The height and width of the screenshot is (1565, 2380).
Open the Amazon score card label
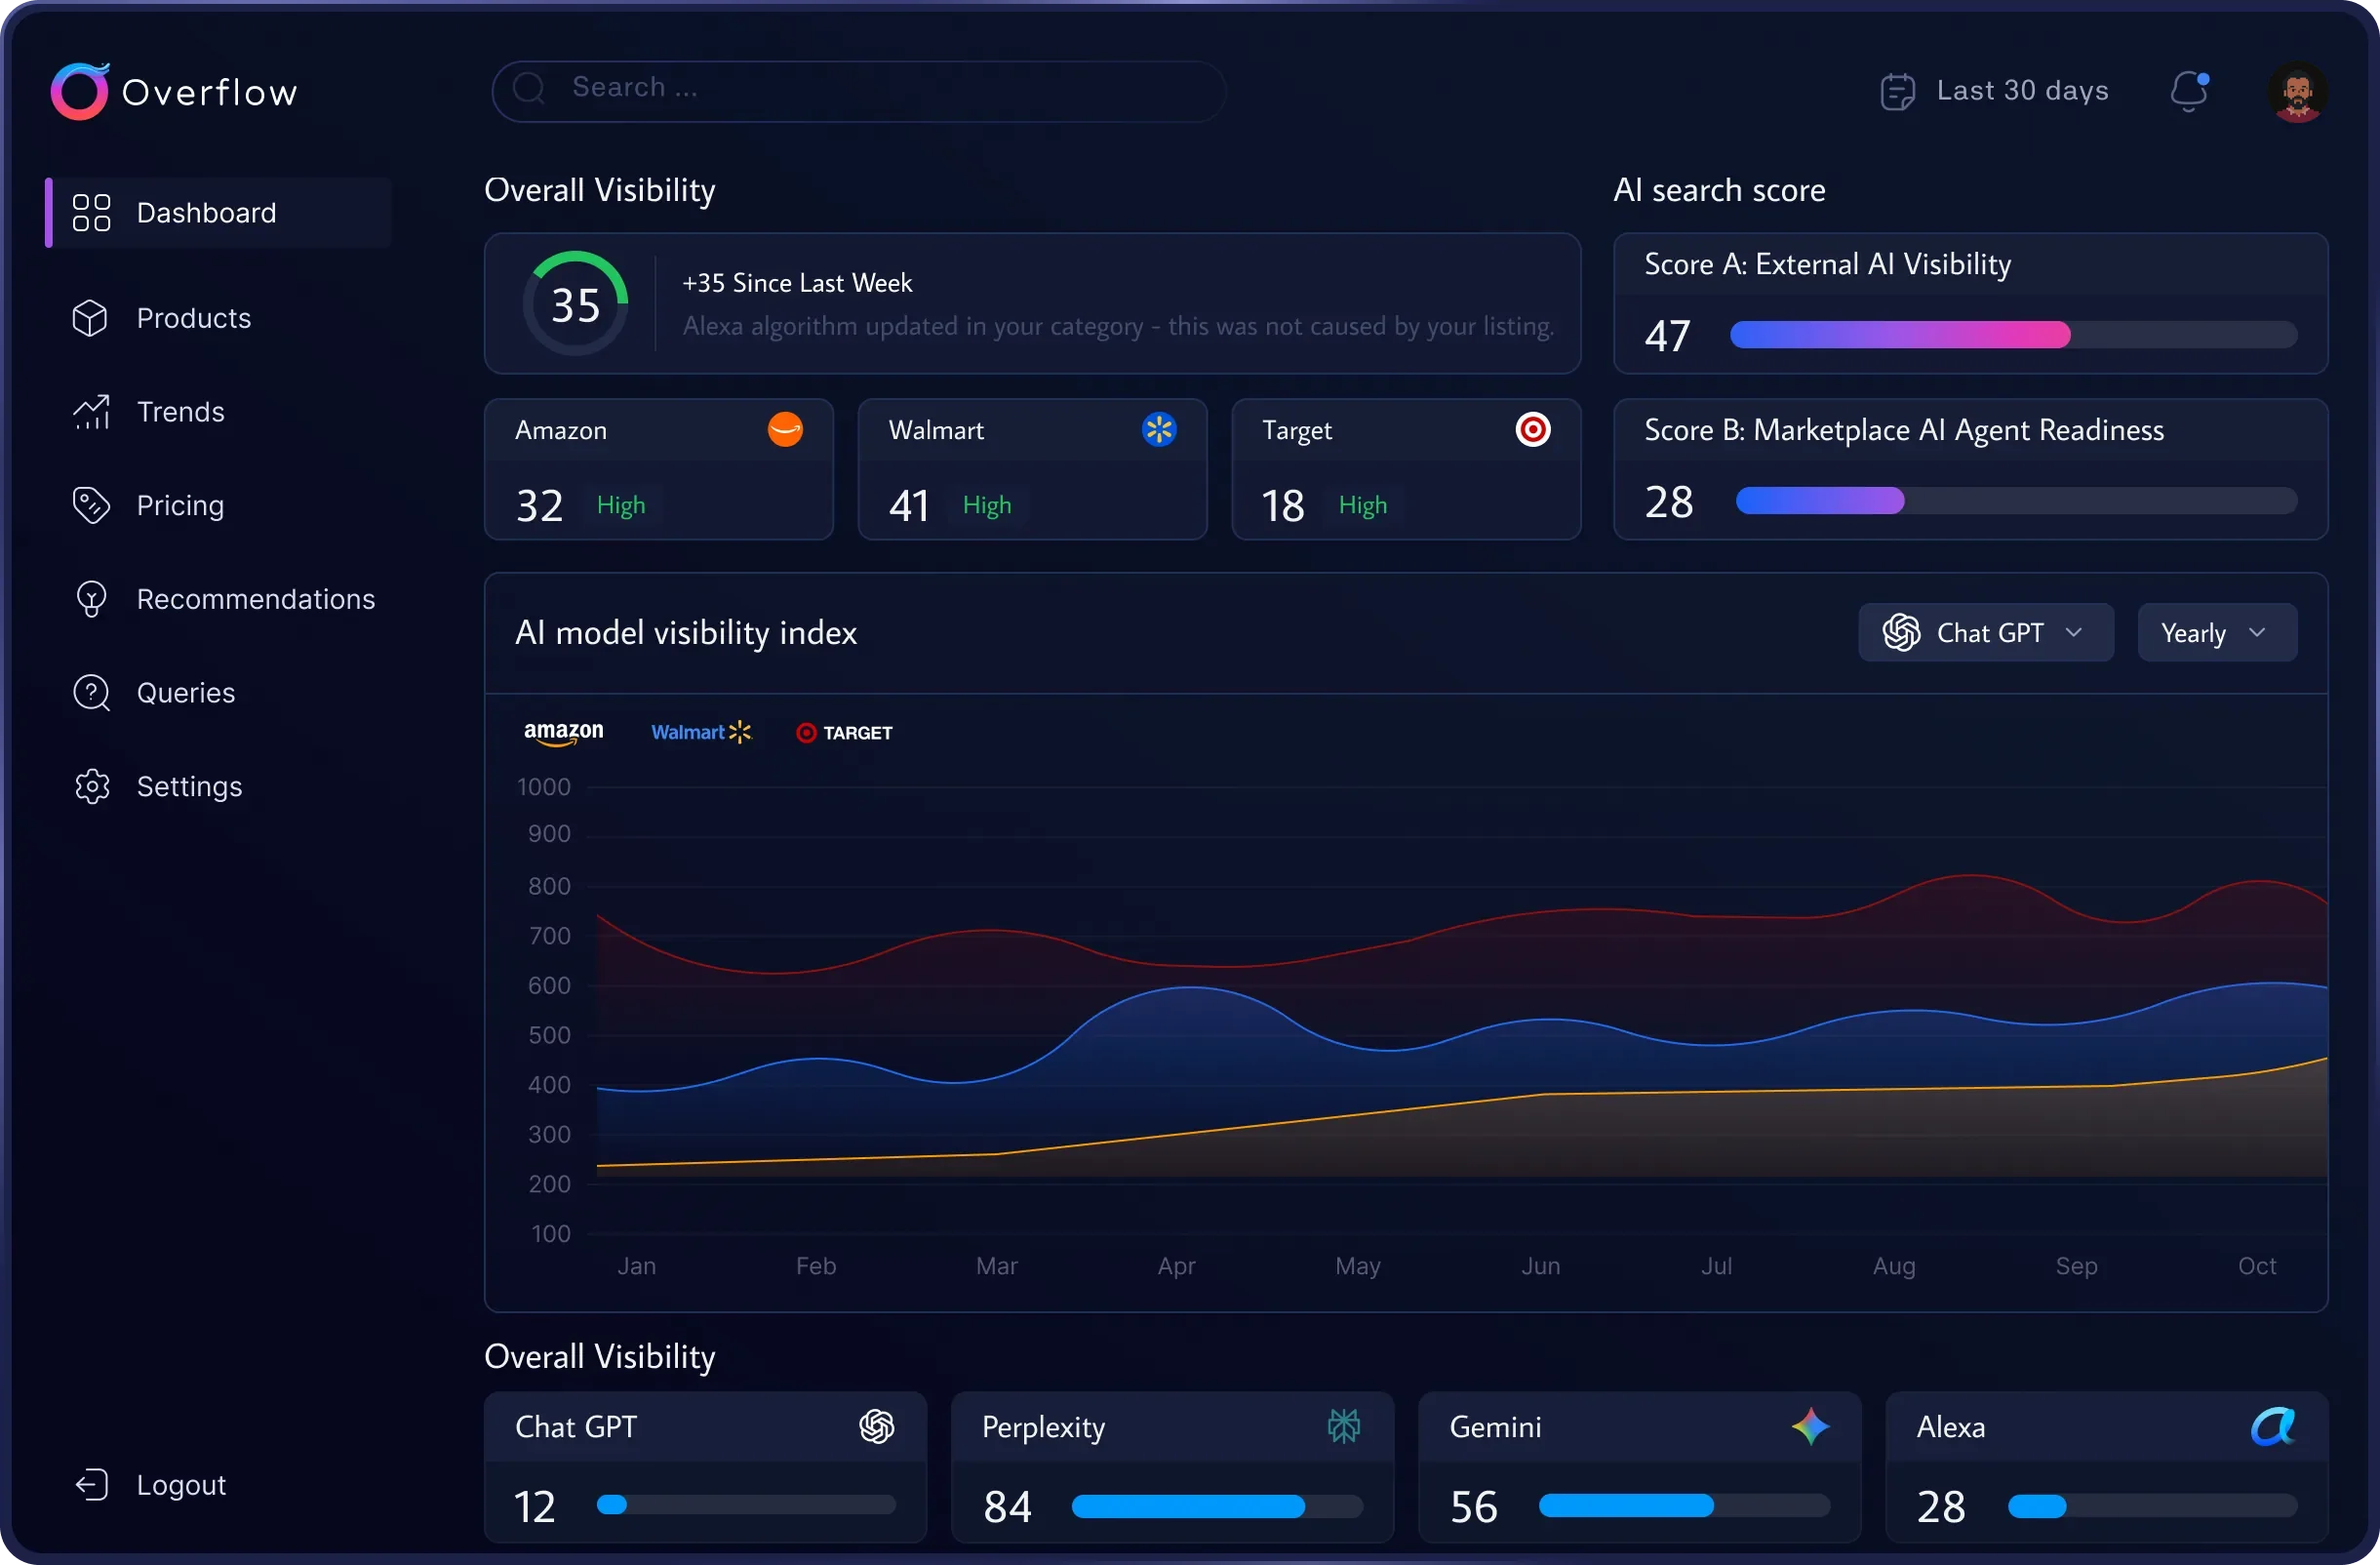click(x=560, y=430)
